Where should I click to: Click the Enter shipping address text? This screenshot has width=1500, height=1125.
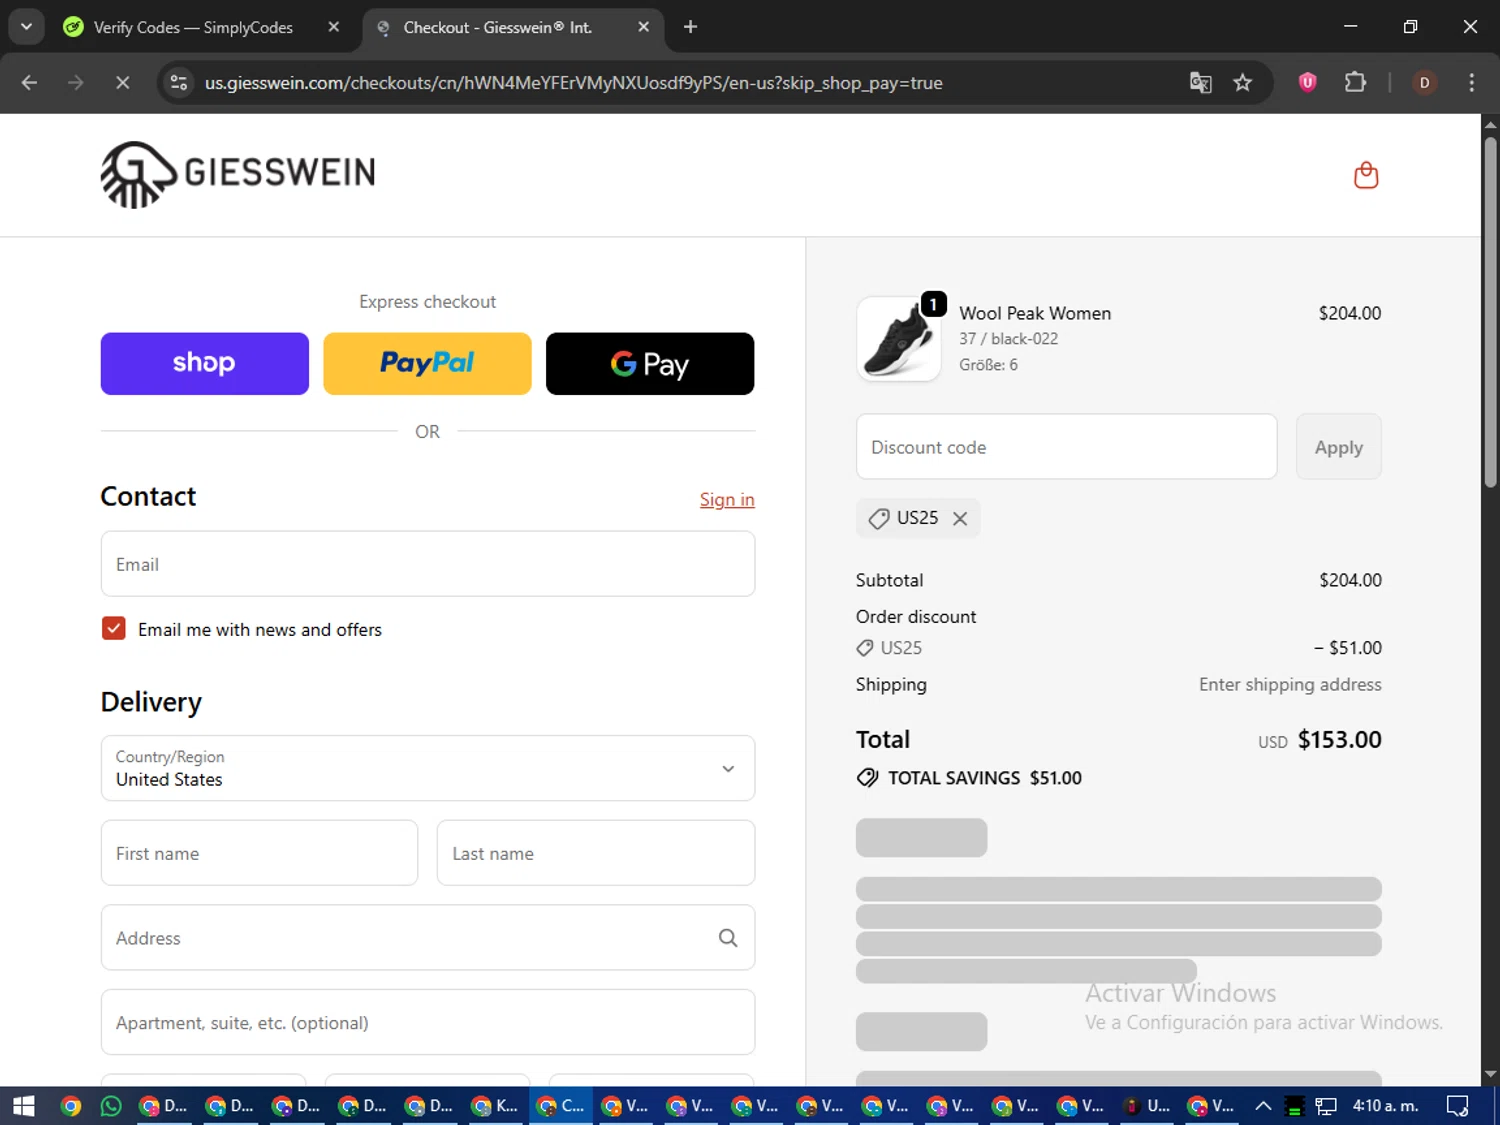[x=1290, y=684]
